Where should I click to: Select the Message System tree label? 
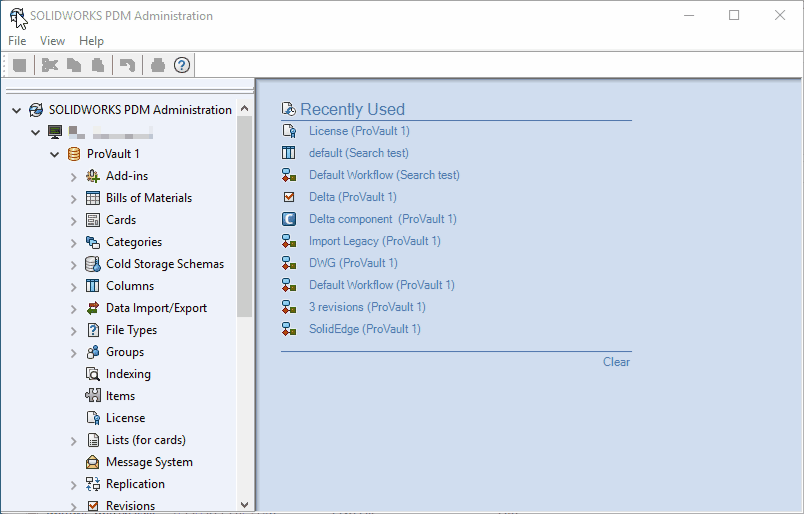point(149,462)
